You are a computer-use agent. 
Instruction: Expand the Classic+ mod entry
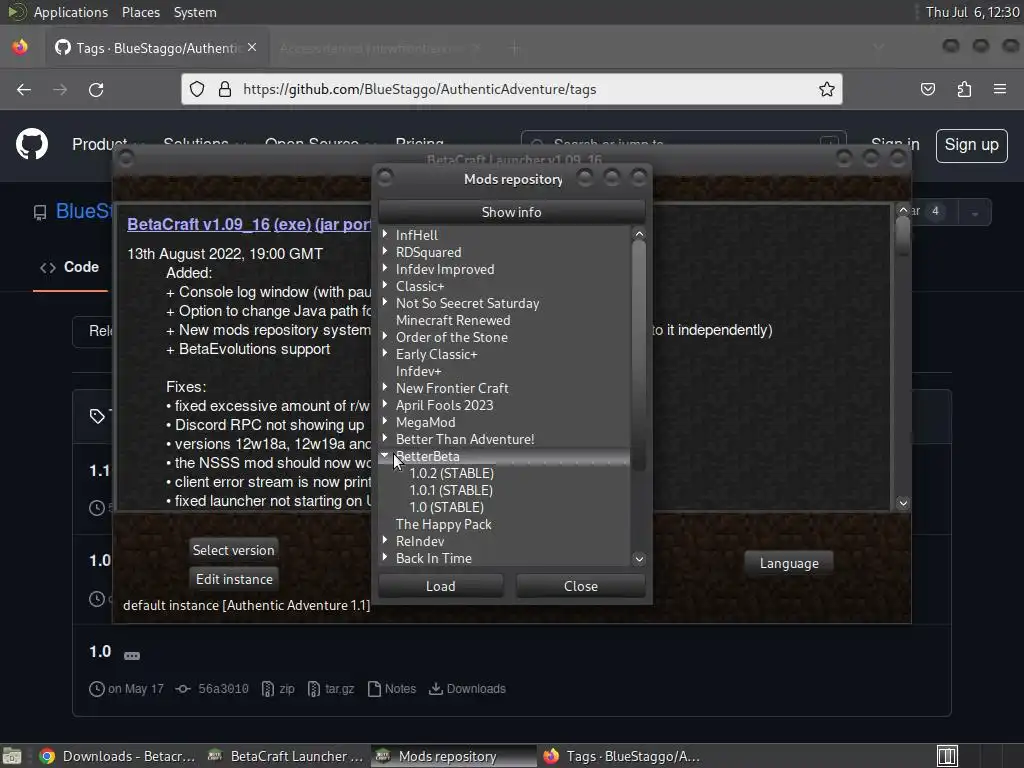point(385,285)
